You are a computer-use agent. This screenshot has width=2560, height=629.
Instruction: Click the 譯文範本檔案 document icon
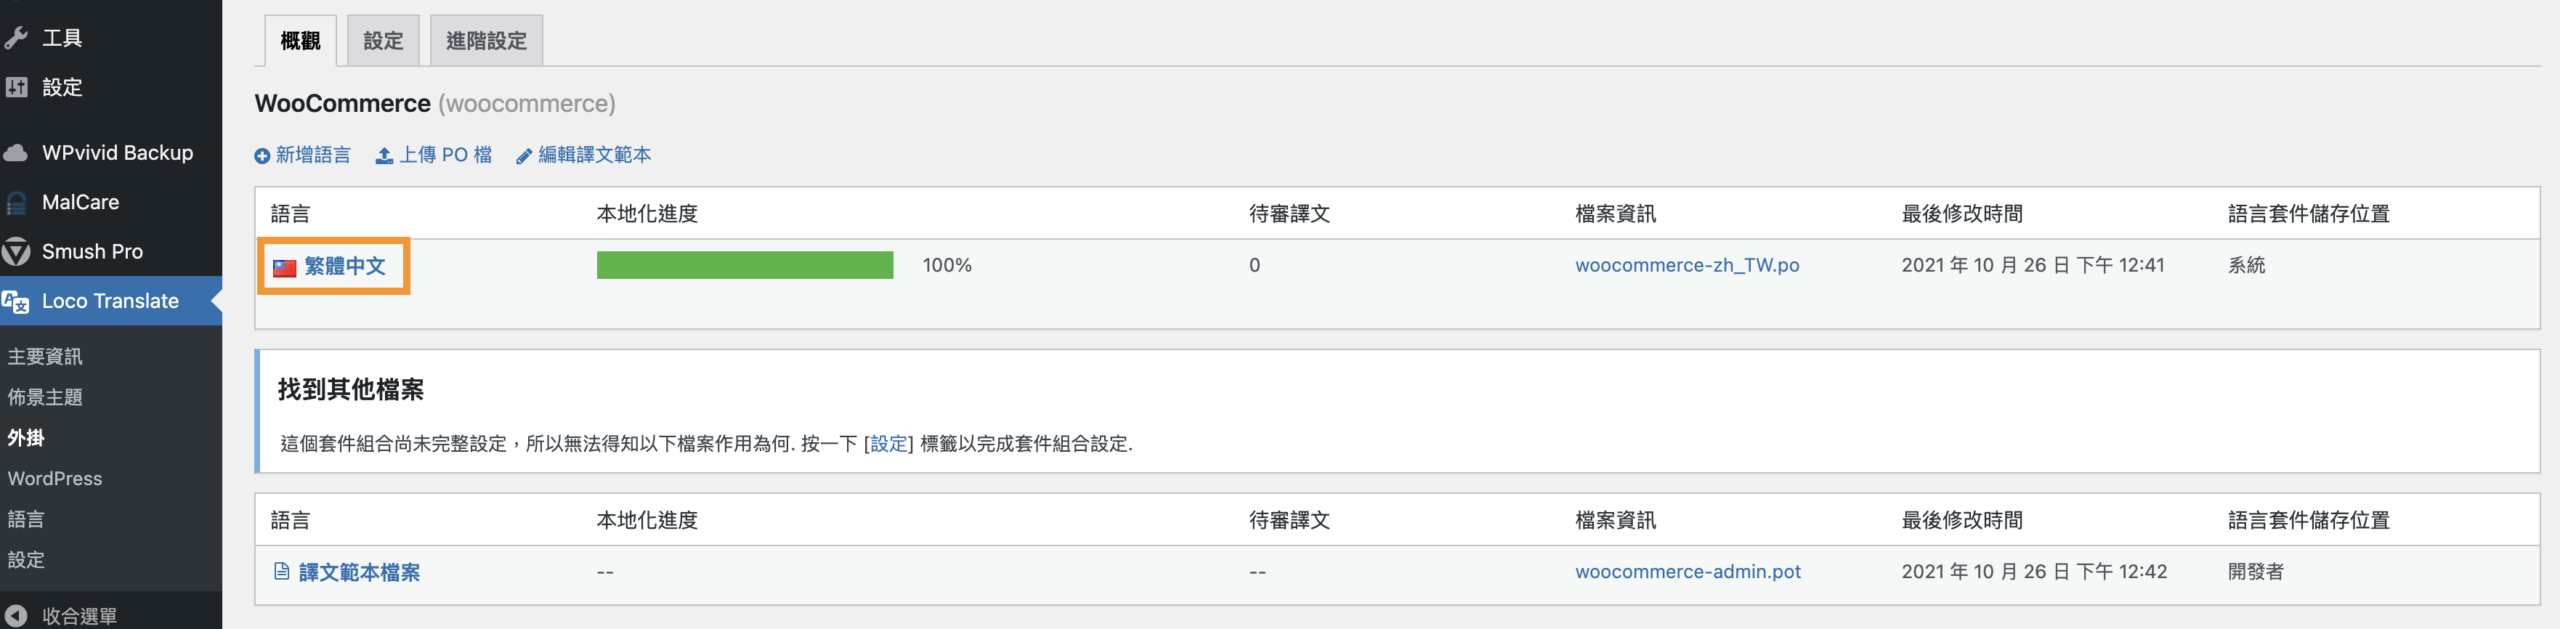pyautogui.click(x=282, y=572)
